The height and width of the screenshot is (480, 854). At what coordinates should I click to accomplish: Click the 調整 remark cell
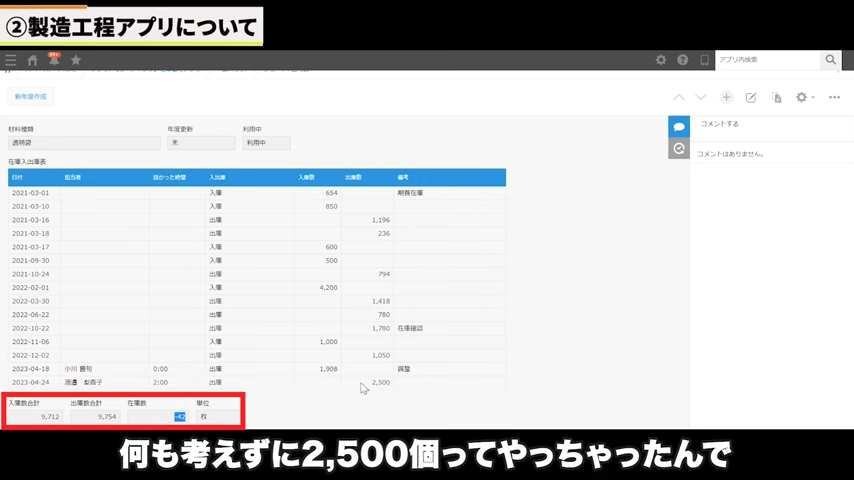click(450, 369)
